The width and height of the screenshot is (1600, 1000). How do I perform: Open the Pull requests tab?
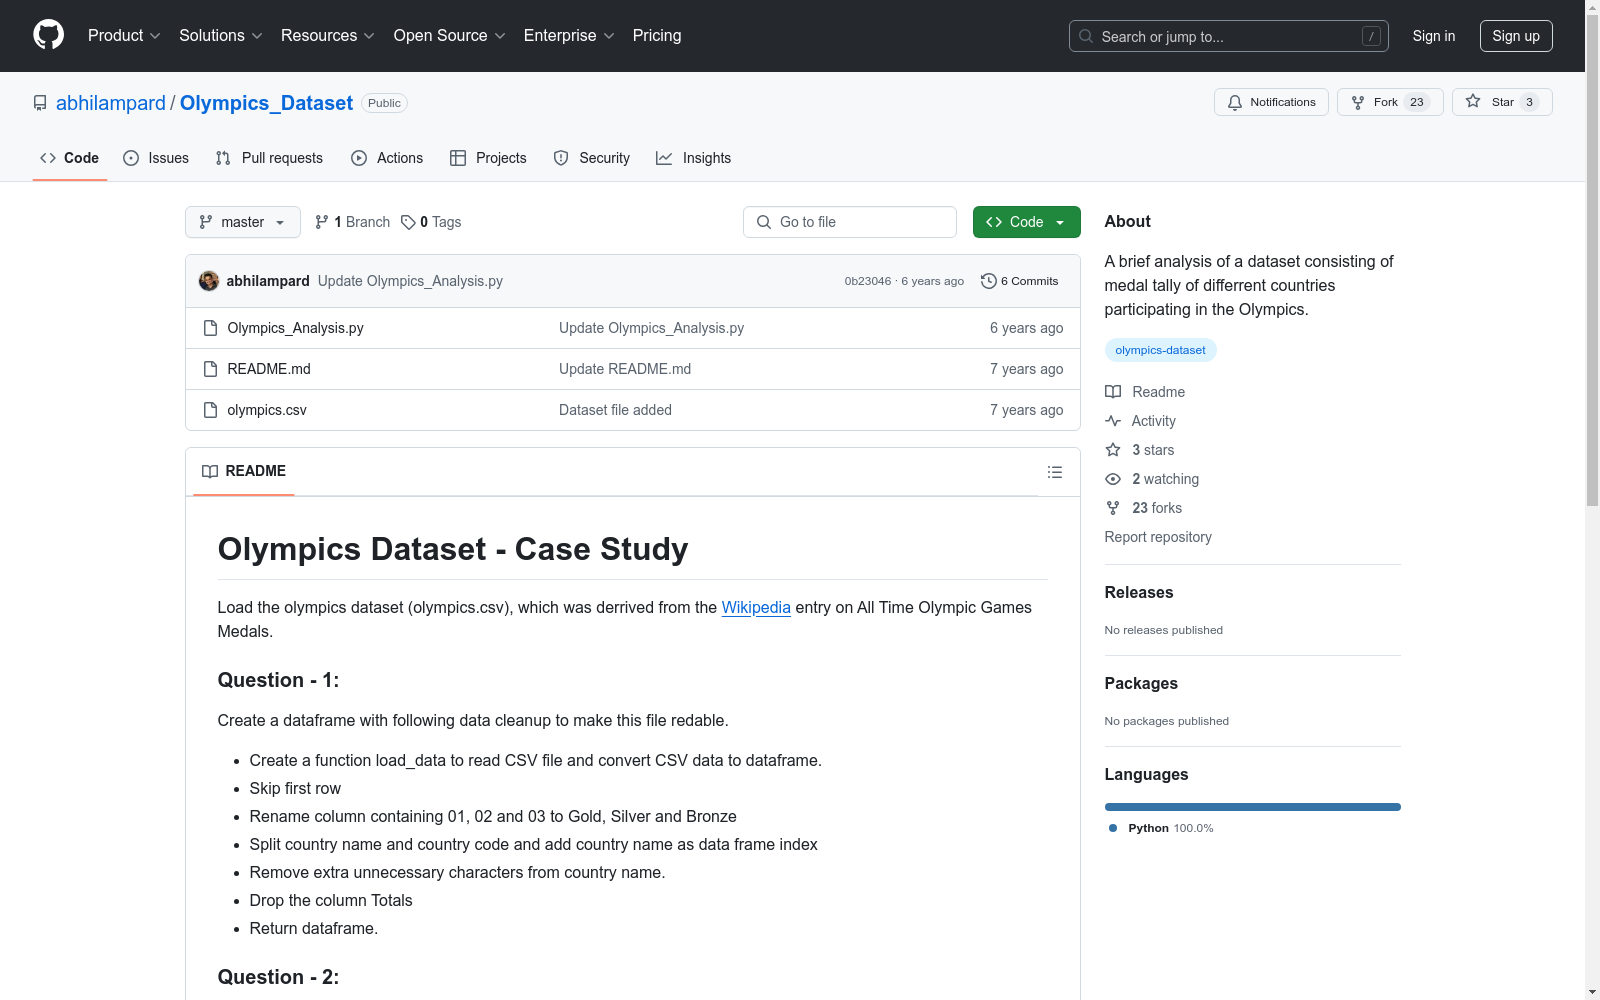[269, 158]
